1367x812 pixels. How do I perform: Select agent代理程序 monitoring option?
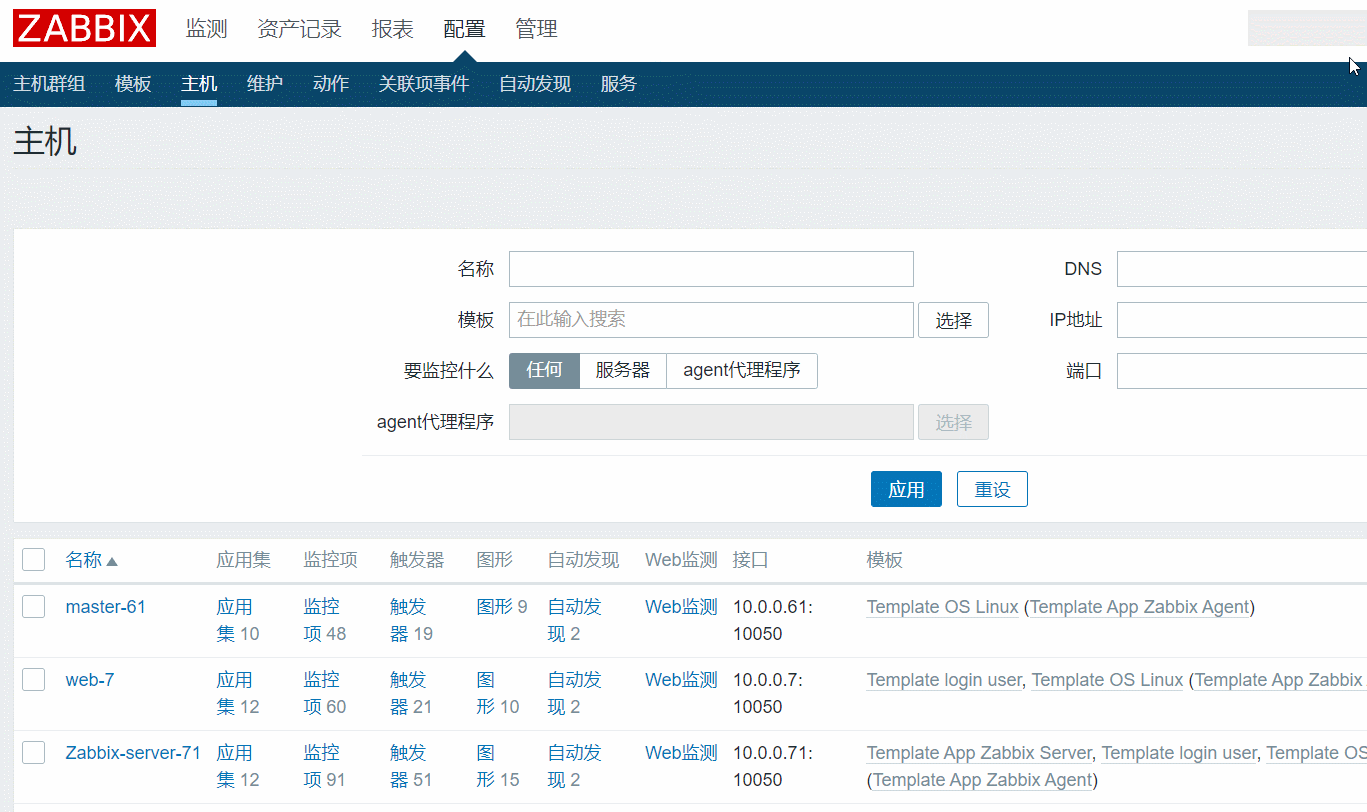[x=742, y=370]
